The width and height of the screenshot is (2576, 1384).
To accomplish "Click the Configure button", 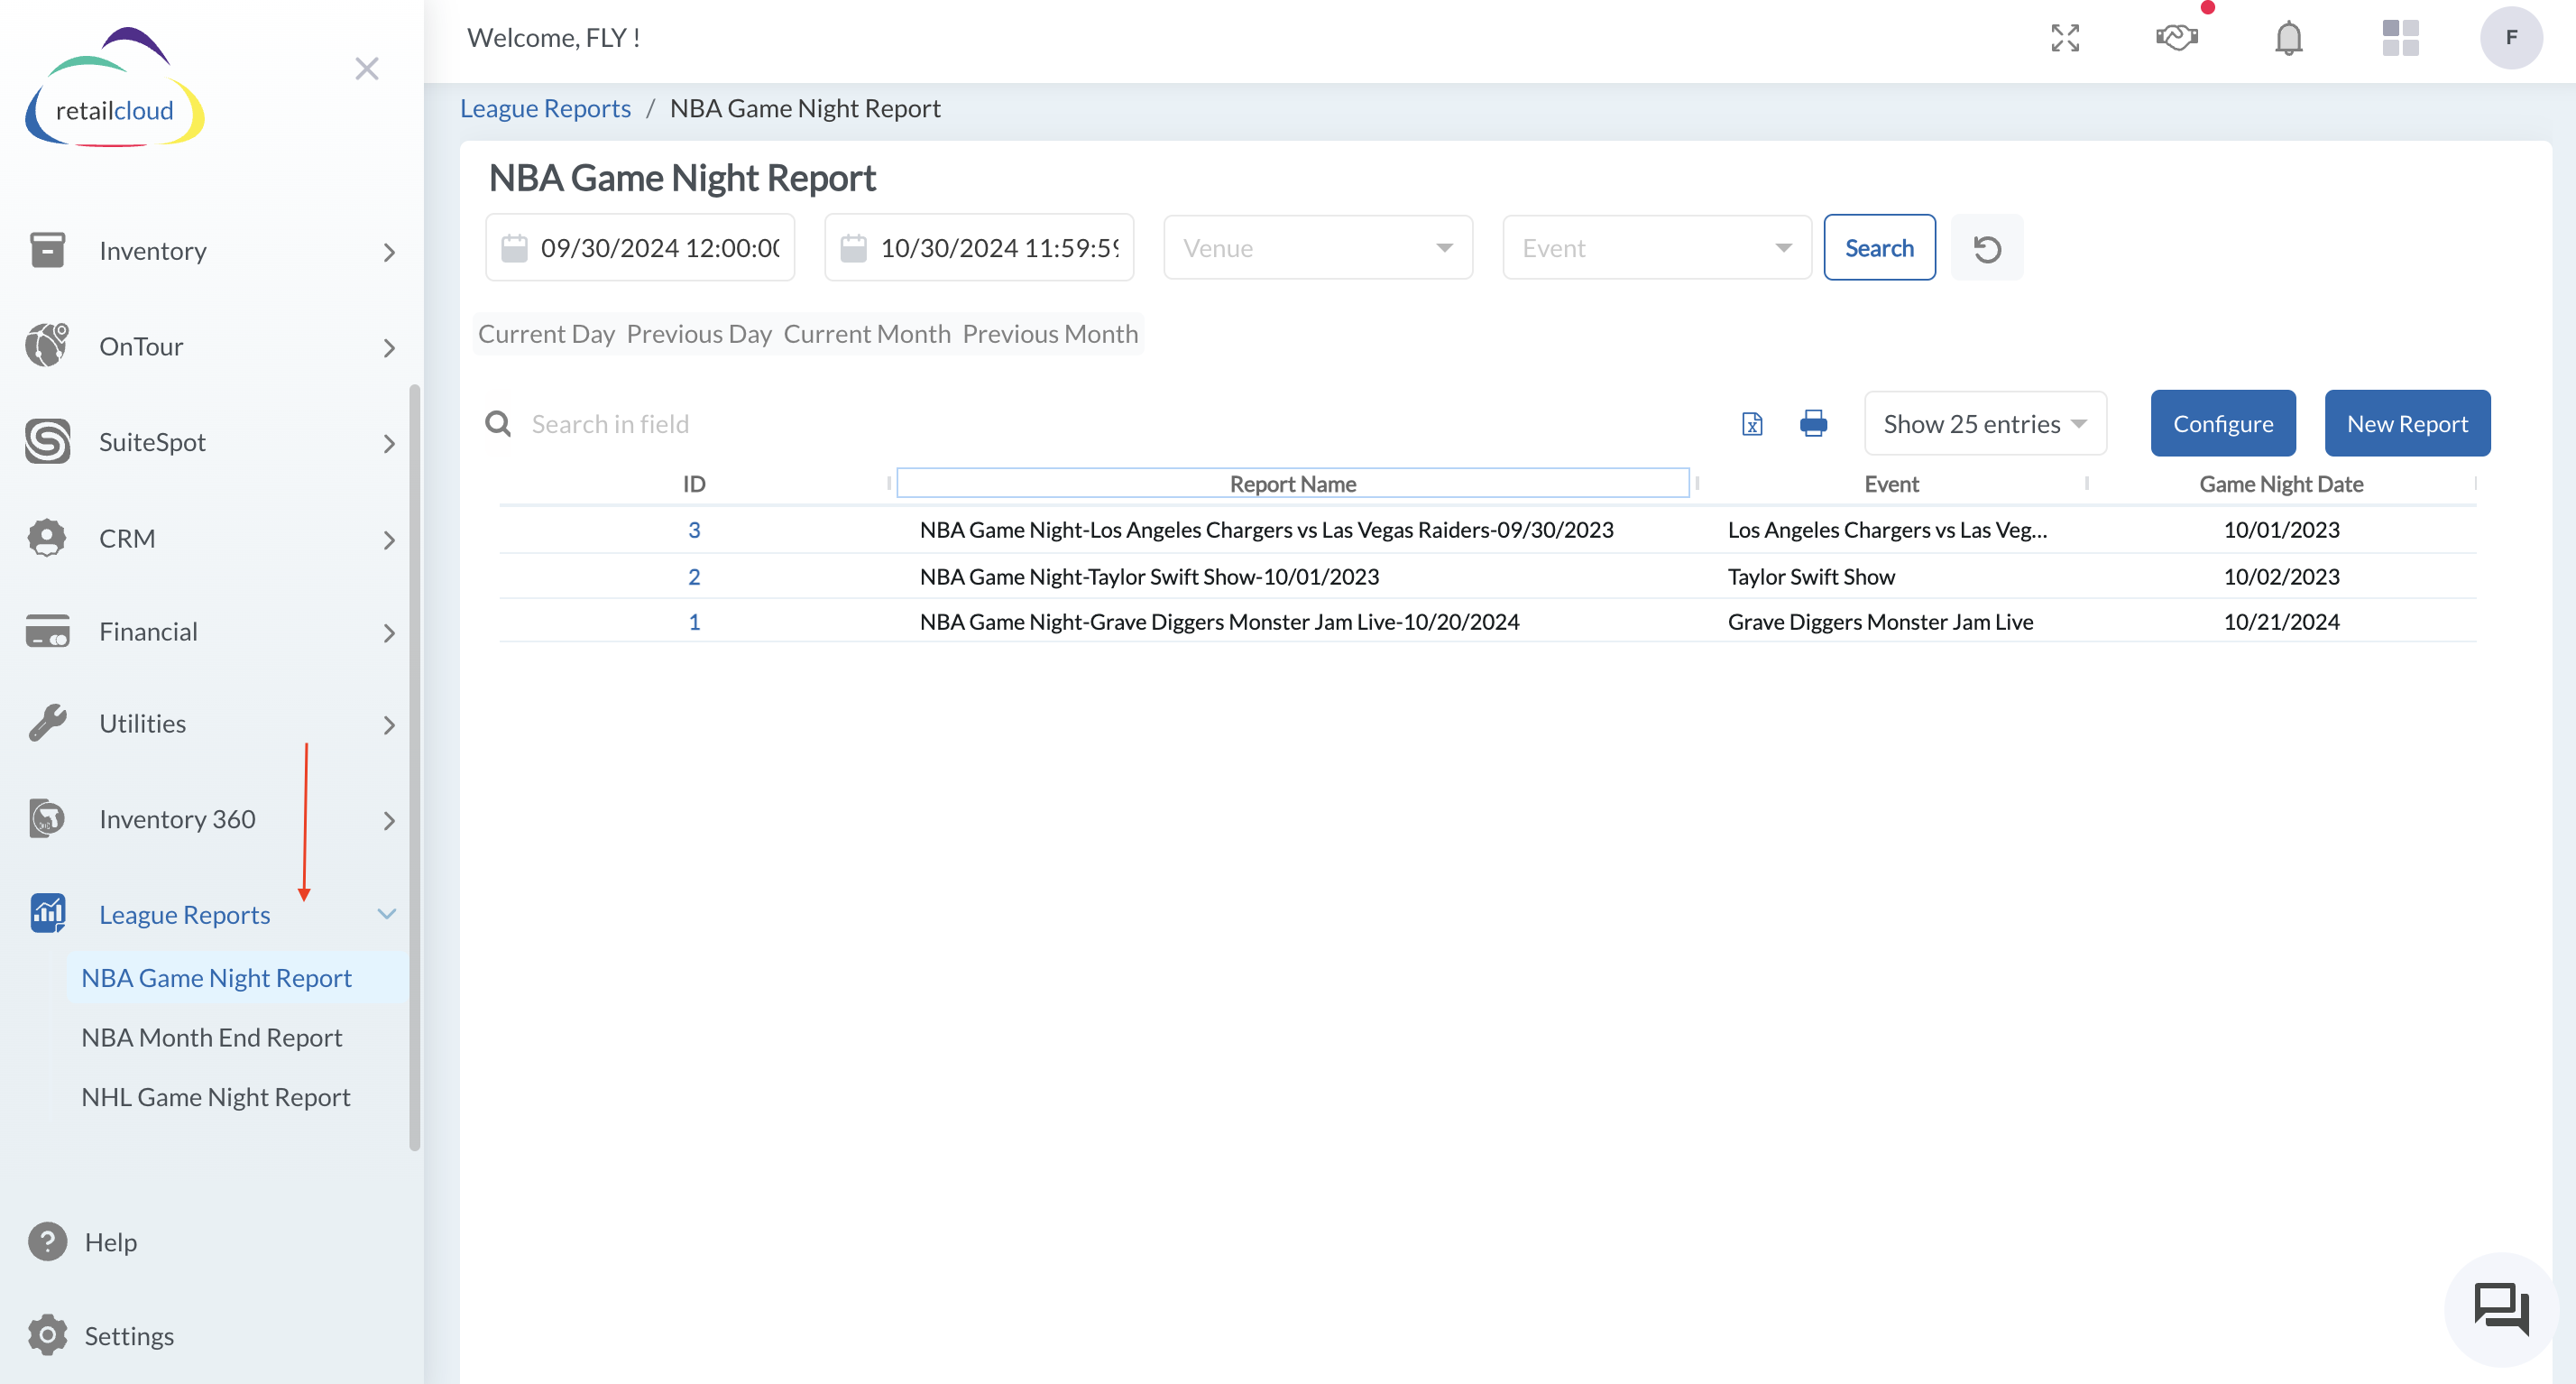I will coord(2223,424).
